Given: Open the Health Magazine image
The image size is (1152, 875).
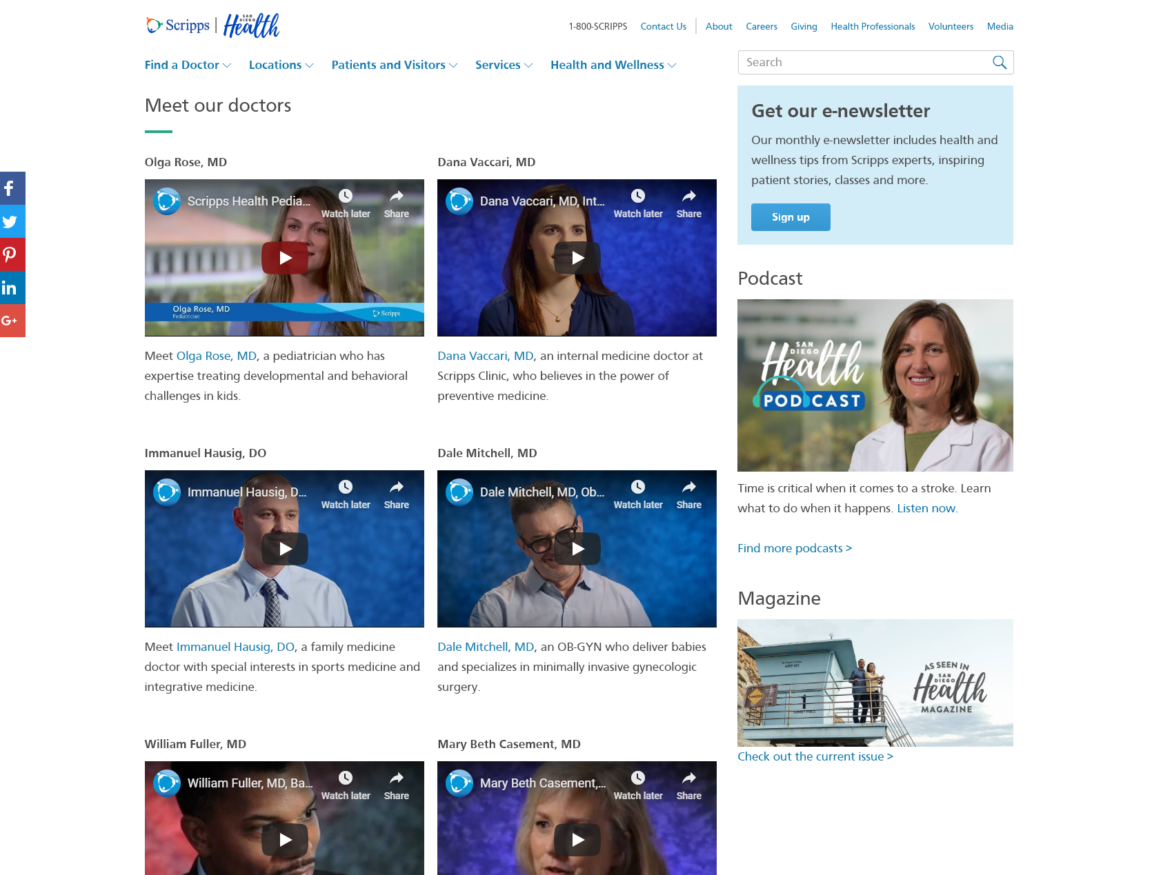Looking at the screenshot, I should click(x=875, y=683).
